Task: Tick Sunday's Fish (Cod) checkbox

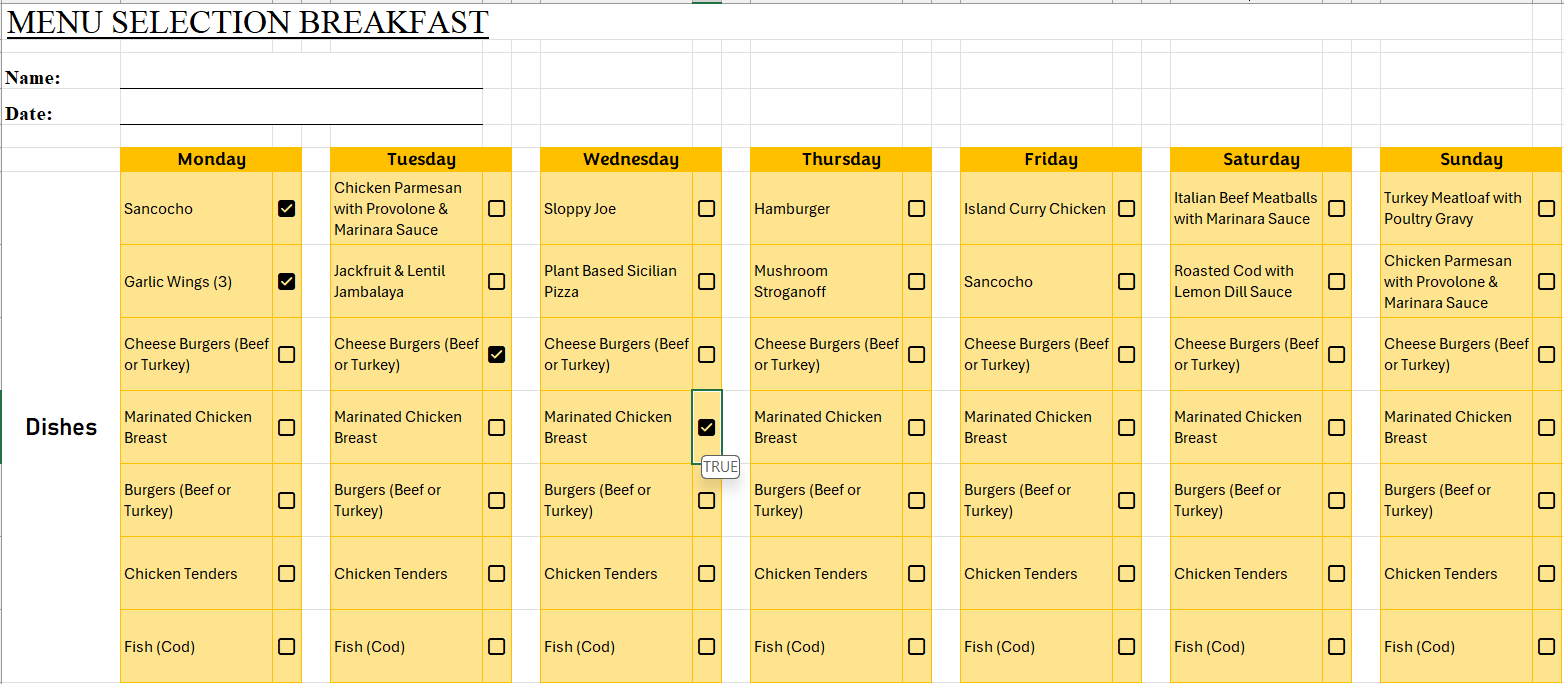Action: tap(1547, 647)
